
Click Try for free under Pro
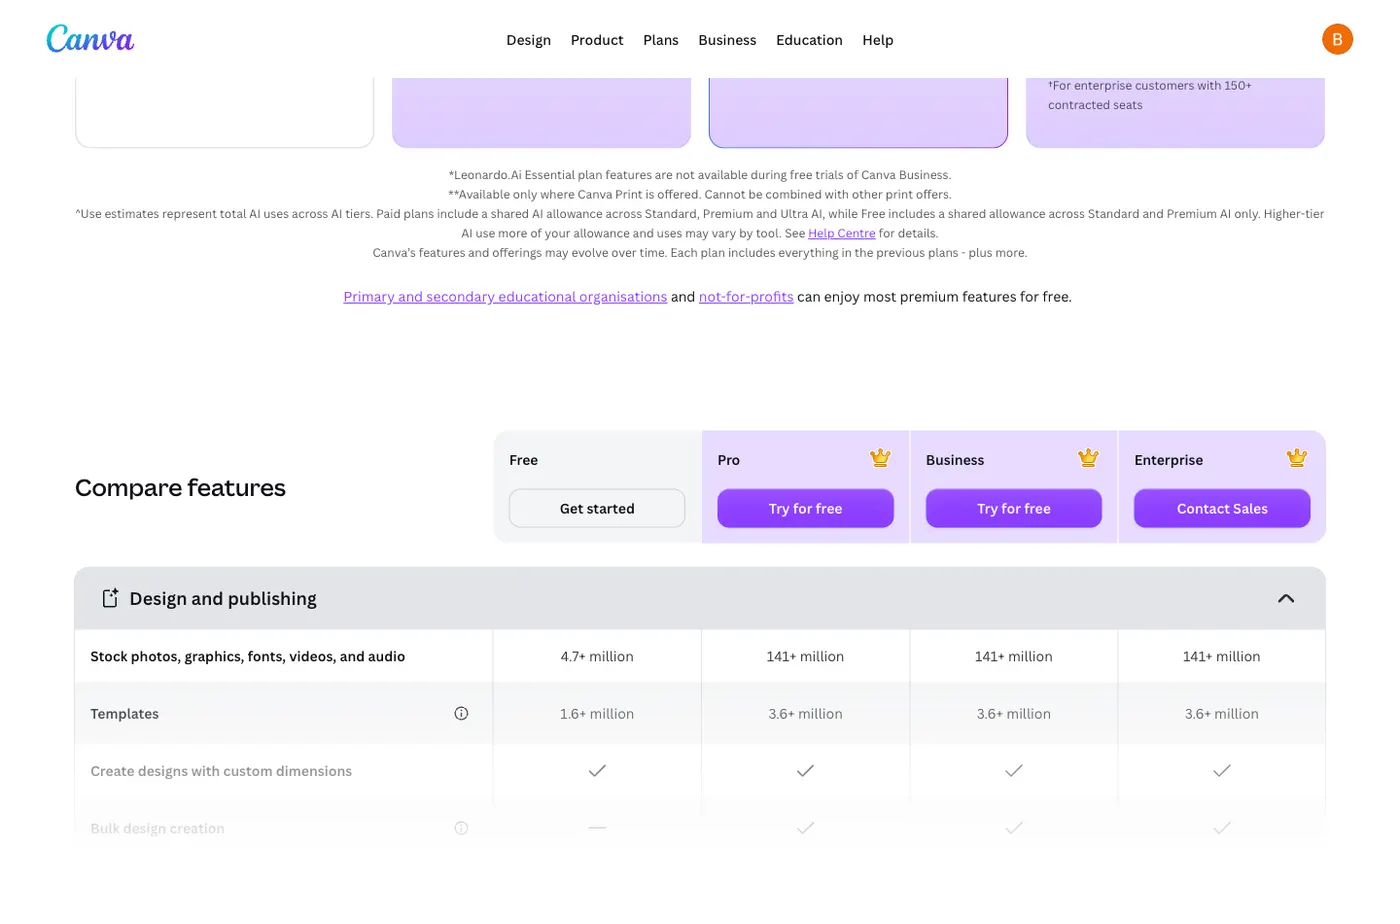coord(805,508)
